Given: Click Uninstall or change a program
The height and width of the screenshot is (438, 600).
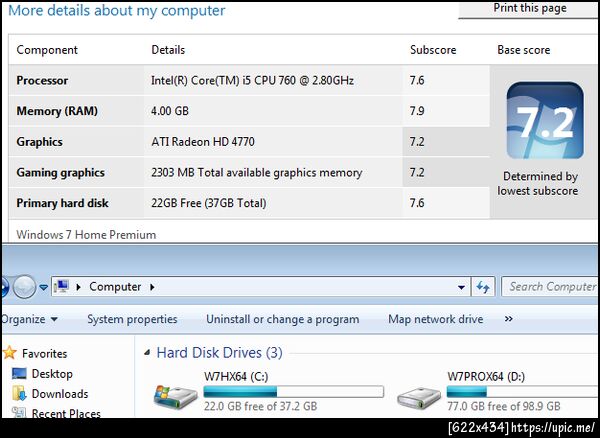Looking at the screenshot, I should coord(282,319).
